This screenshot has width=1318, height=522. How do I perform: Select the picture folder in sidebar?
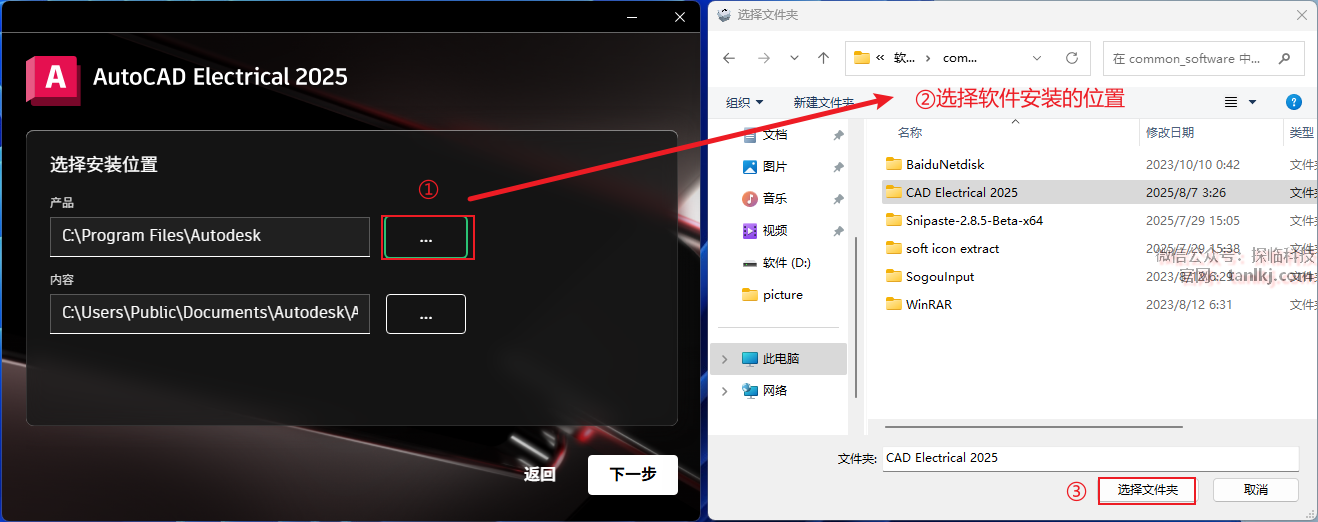pos(783,294)
